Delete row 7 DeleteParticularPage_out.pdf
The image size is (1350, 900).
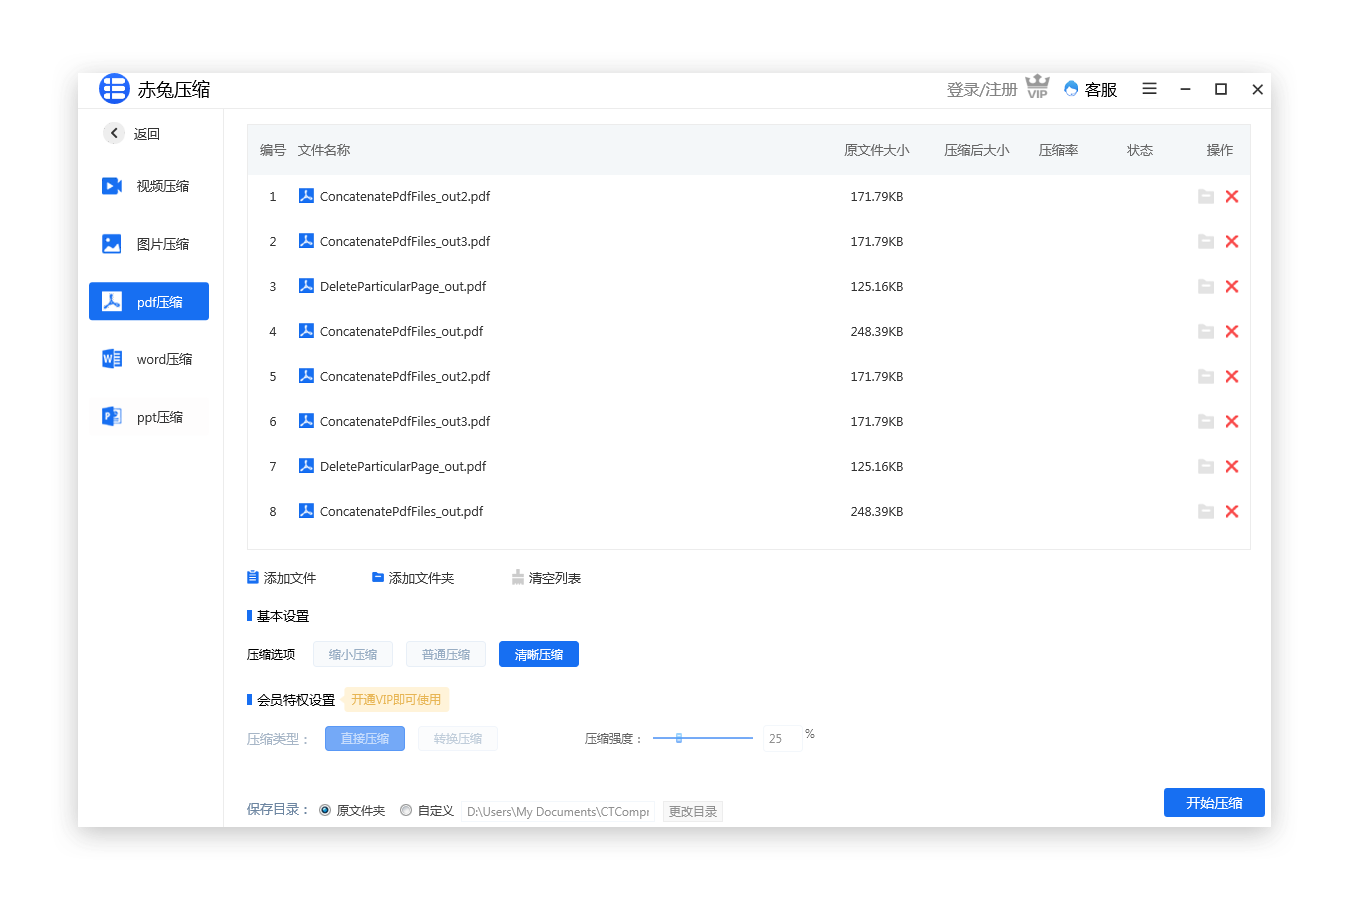[x=1232, y=467]
